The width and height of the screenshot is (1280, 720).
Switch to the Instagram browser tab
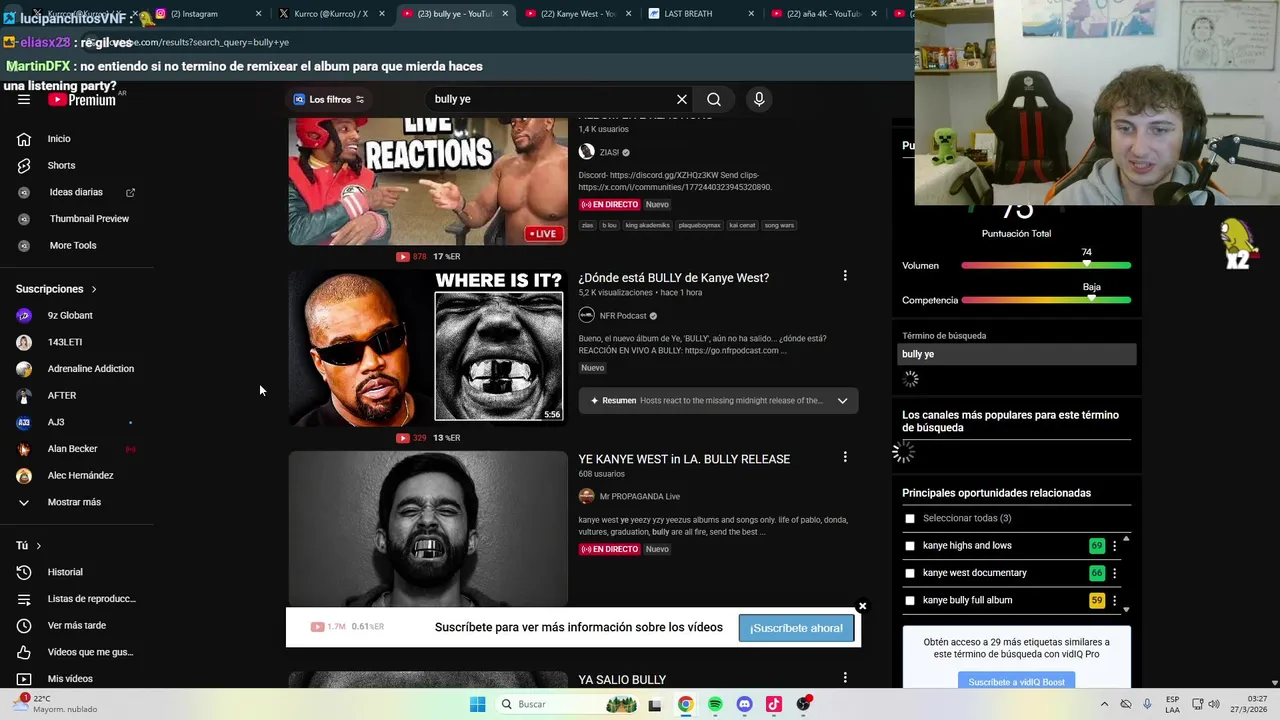click(x=208, y=14)
